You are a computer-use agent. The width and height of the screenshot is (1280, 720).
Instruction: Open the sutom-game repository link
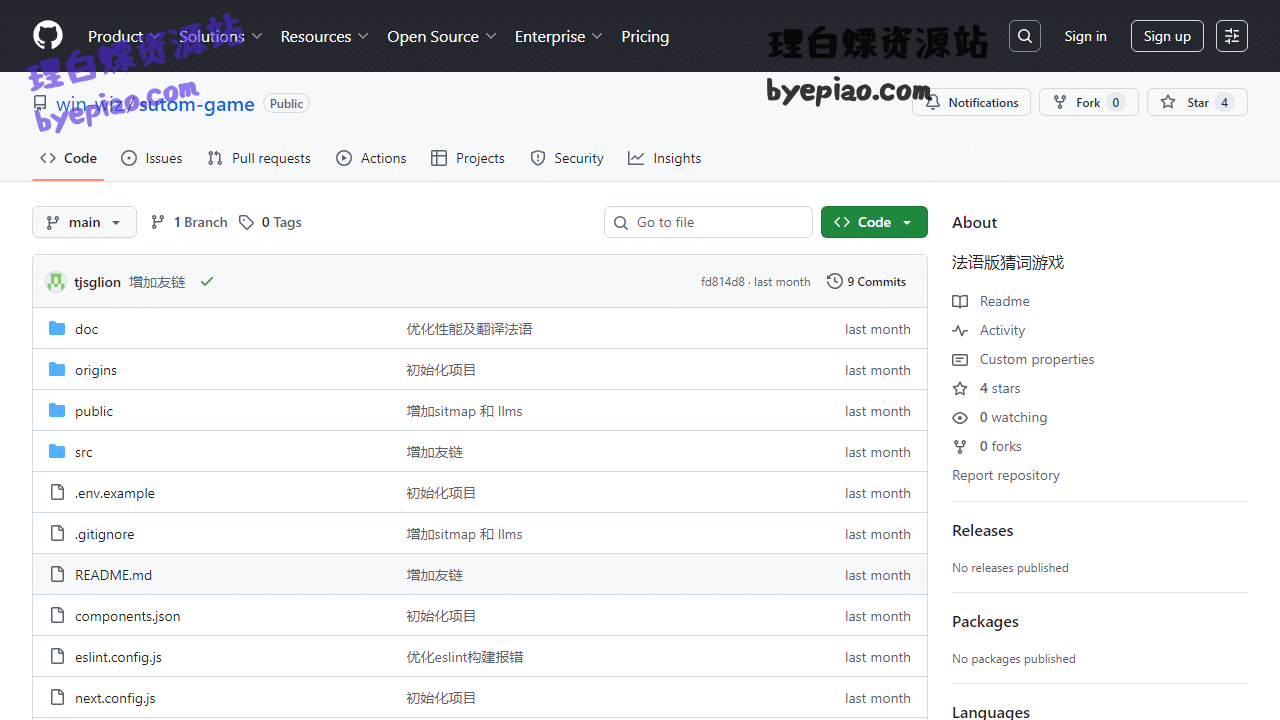[197, 104]
